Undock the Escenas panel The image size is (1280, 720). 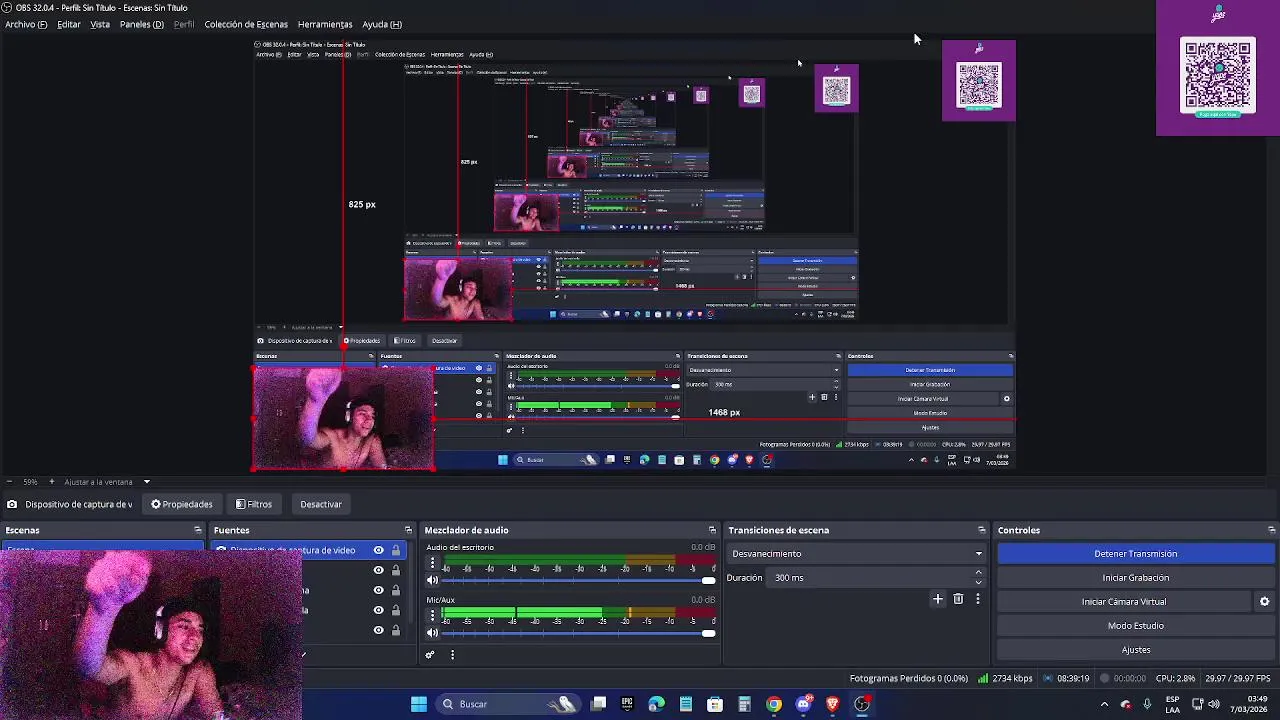pos(198,530)
